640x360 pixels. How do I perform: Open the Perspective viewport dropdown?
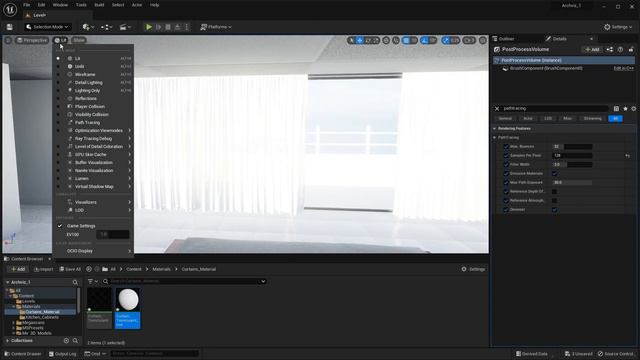coord(32,40)
